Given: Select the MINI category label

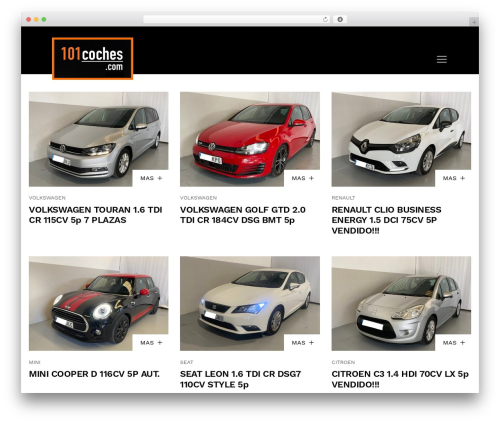Looking at the screenshot, I should [x=35, y=362].
